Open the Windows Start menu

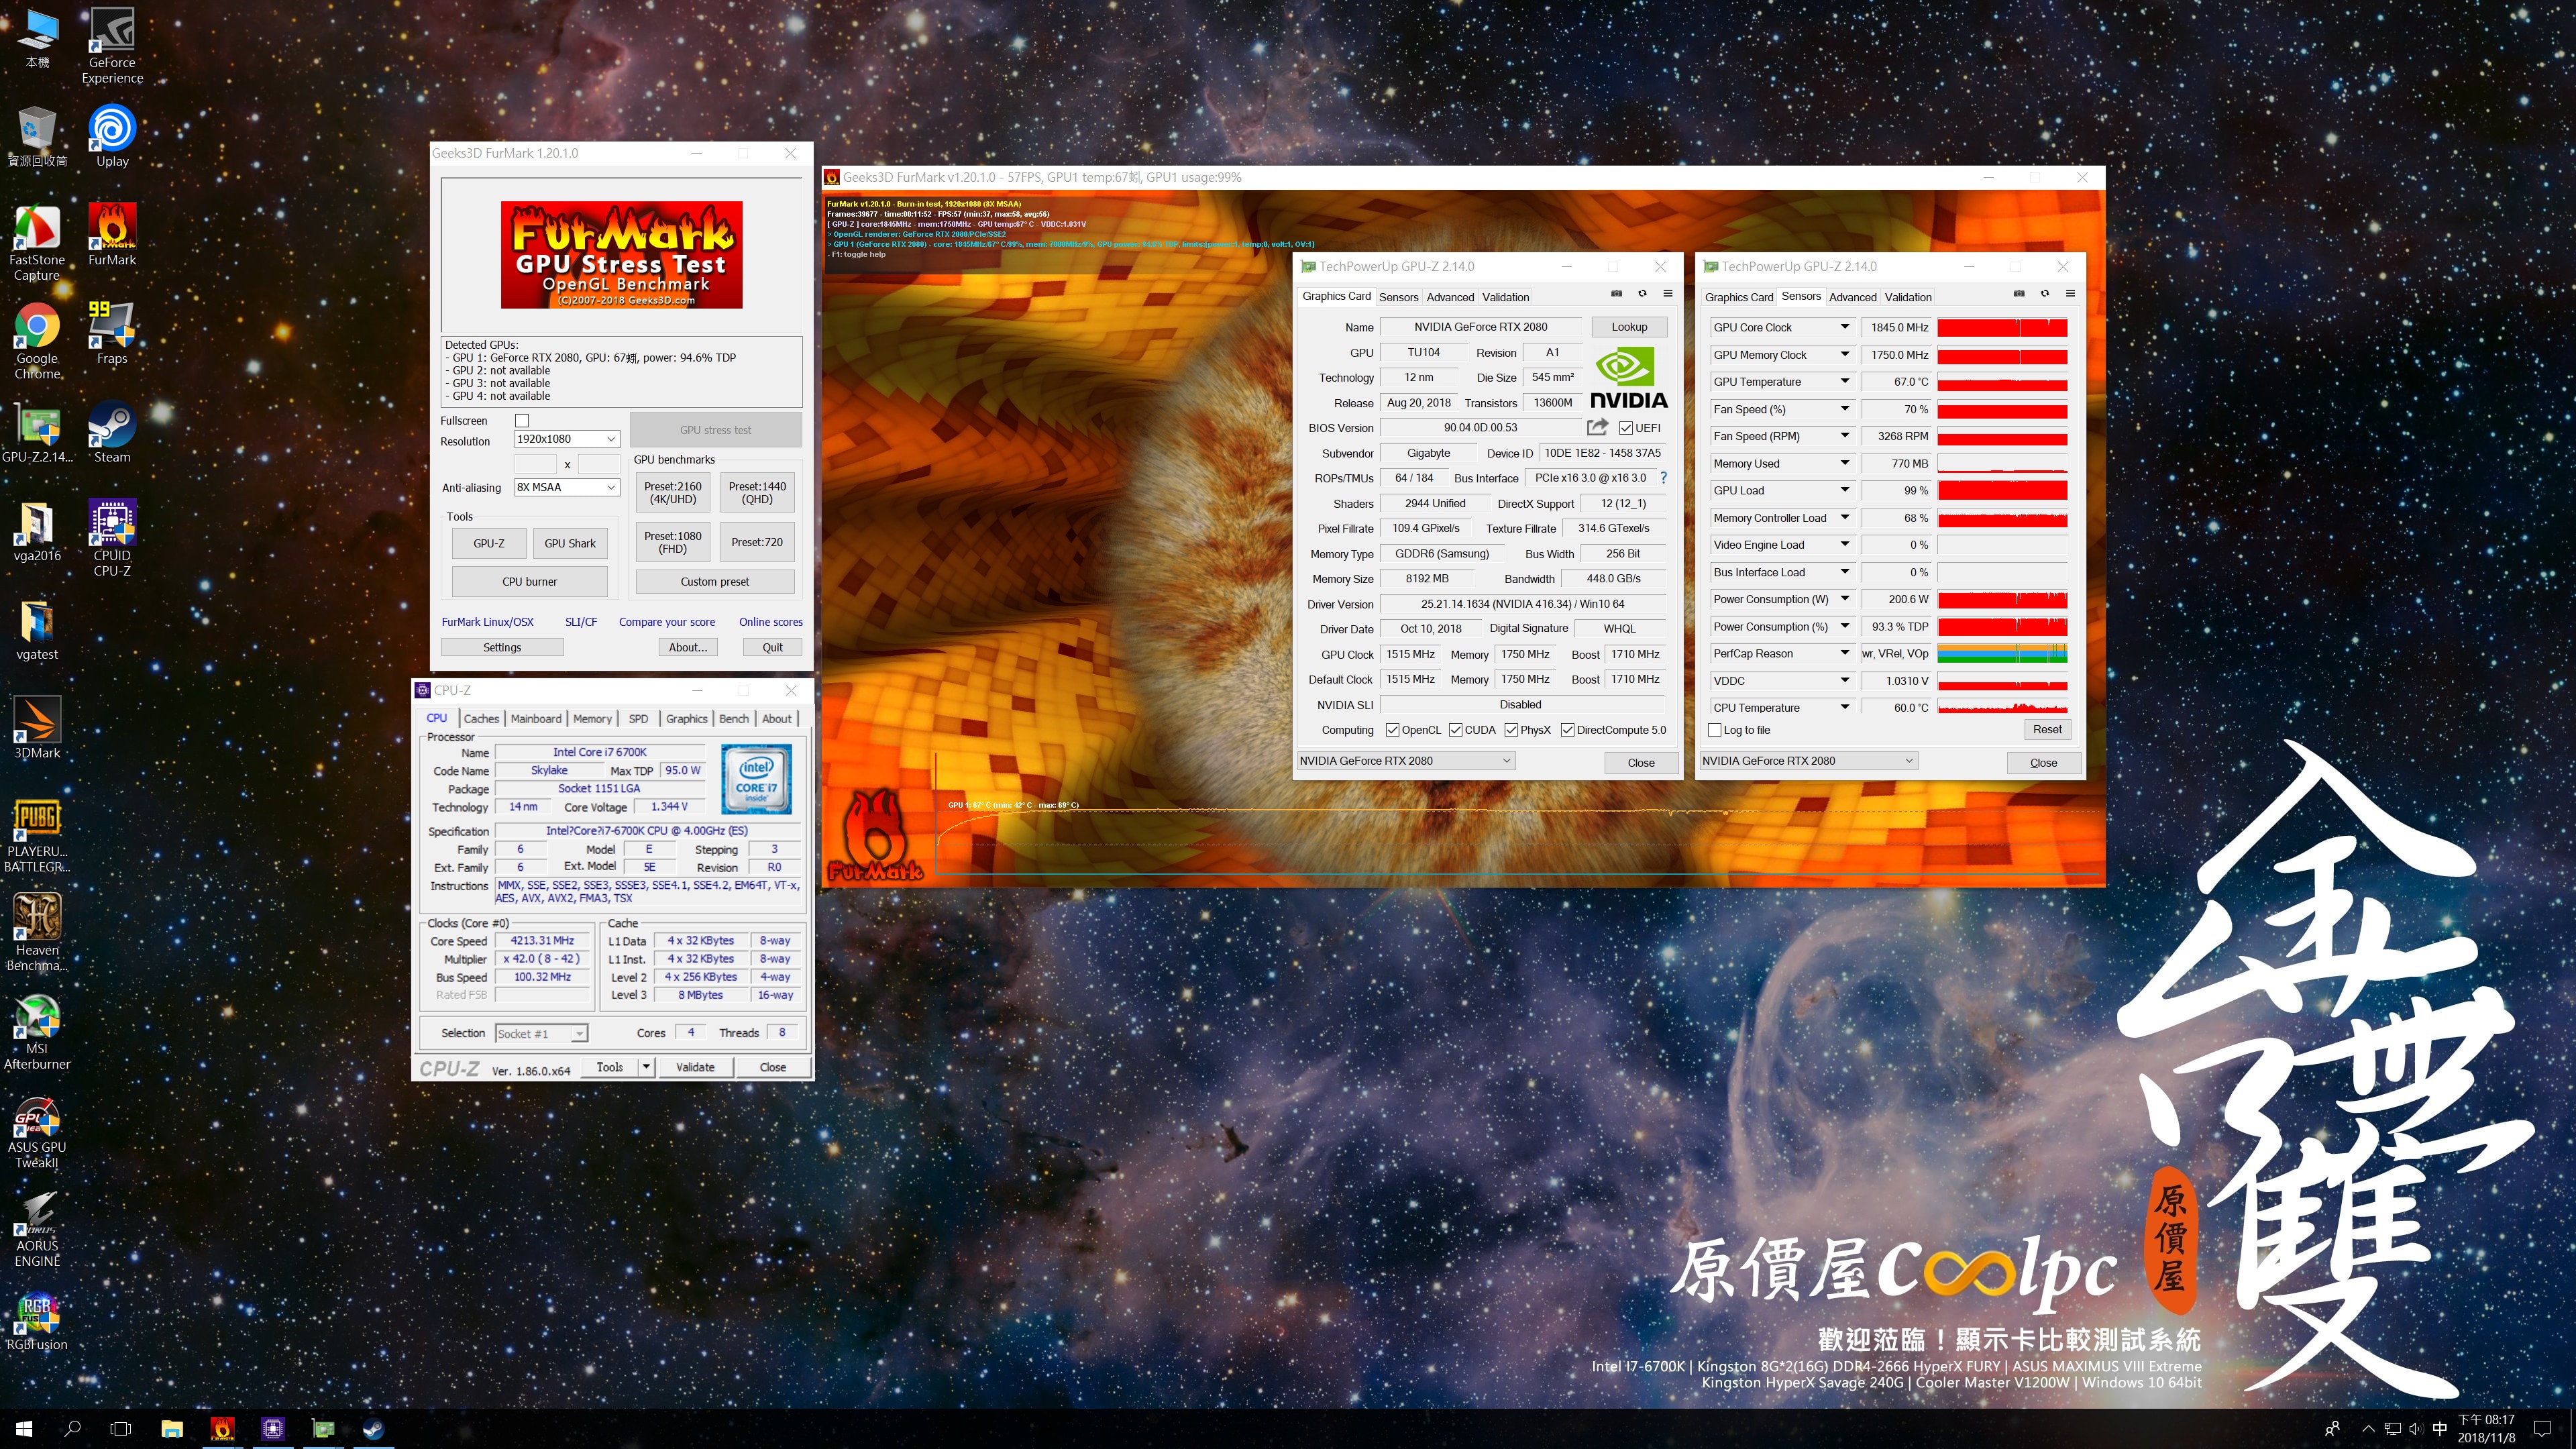(x=24, y=1428)
